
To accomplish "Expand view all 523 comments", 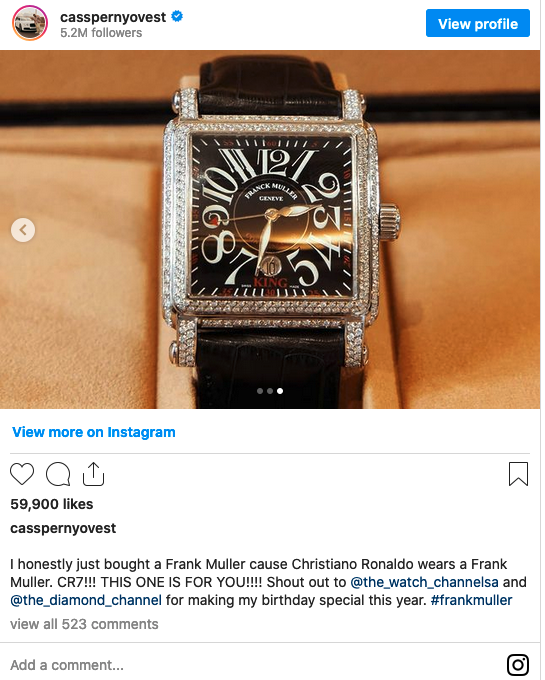I will tap(84, 624).
